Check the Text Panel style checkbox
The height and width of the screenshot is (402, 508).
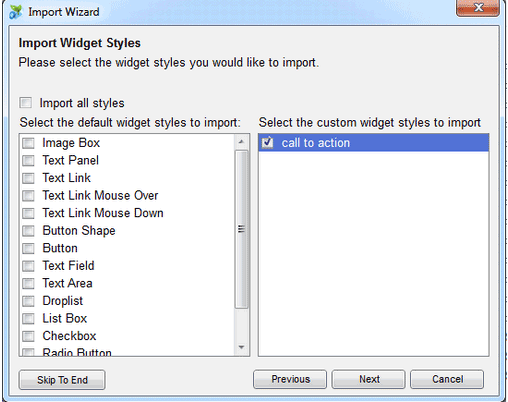pyautogui.click(x=28, y=161)
